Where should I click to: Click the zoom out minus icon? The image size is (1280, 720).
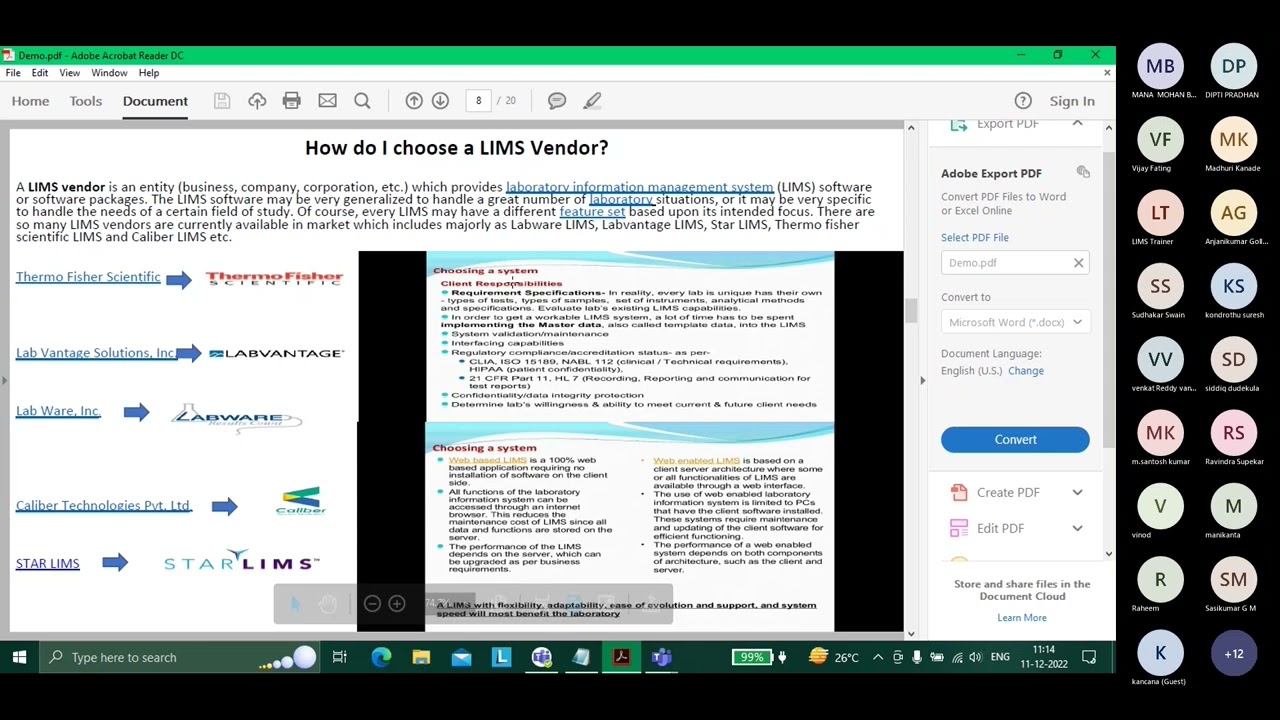click(x=372, y=604)
